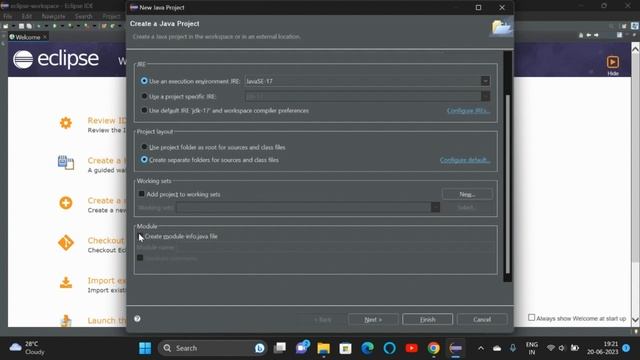Click the Save All icon in Eclipse toolbar
The height and width of the screenshot is (360, 640).
tap(29, 26)
